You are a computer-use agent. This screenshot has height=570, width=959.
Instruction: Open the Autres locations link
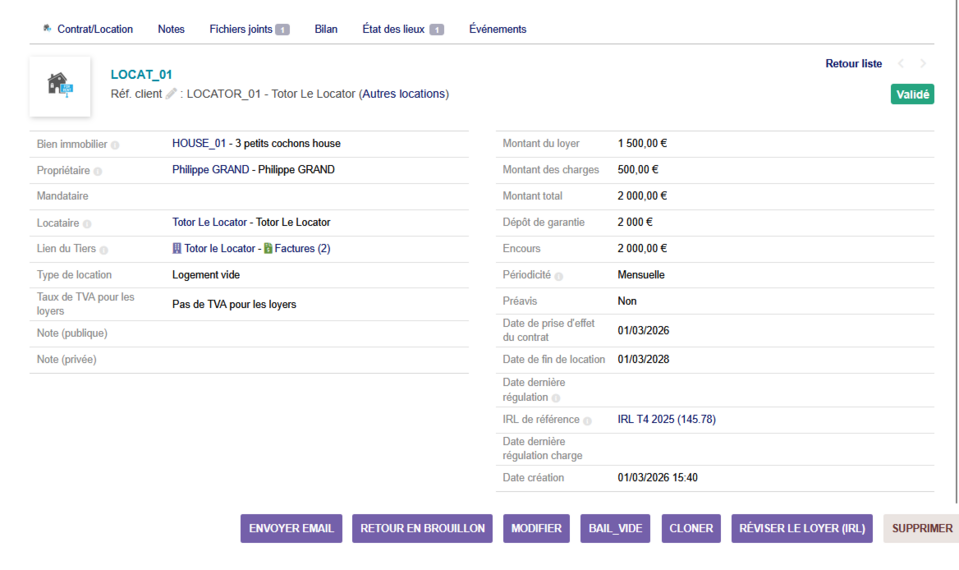pos(403,94)
